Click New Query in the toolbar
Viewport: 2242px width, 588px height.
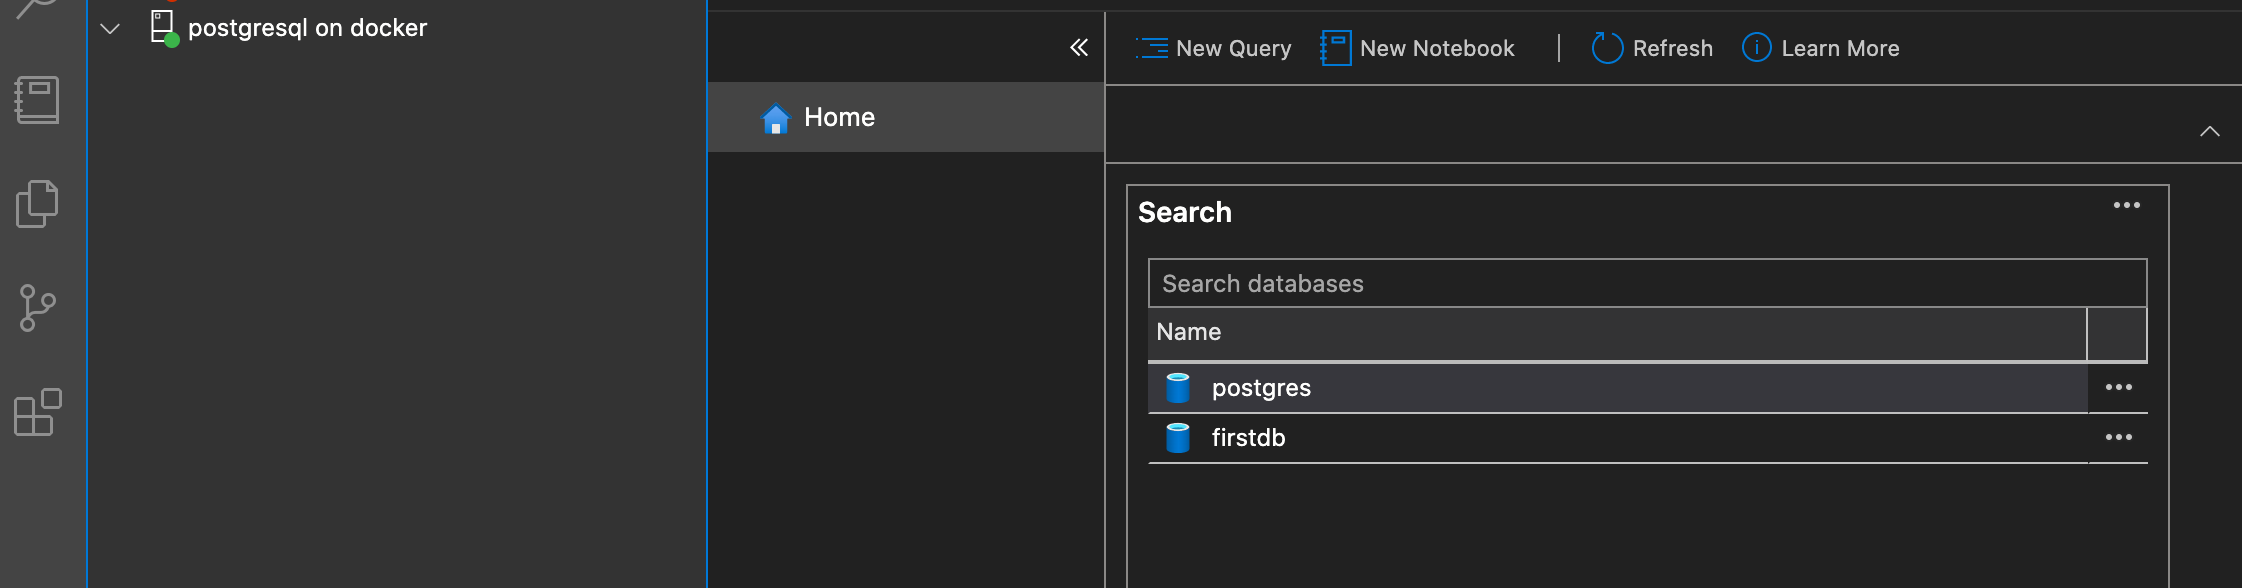tap(1214, 48)
